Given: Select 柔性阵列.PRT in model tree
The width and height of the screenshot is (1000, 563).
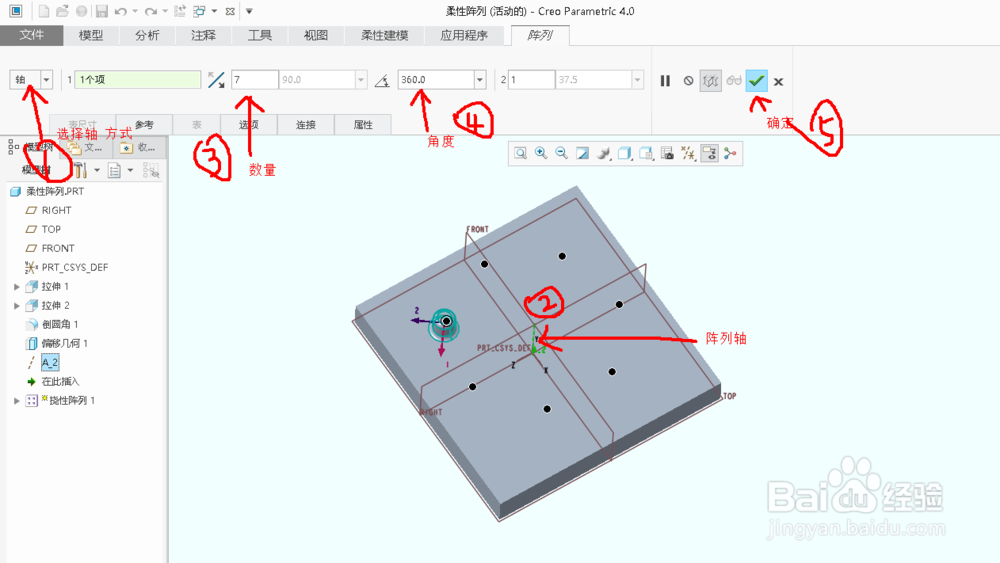Looking at the screenshot, I should [x=54, y=191].
